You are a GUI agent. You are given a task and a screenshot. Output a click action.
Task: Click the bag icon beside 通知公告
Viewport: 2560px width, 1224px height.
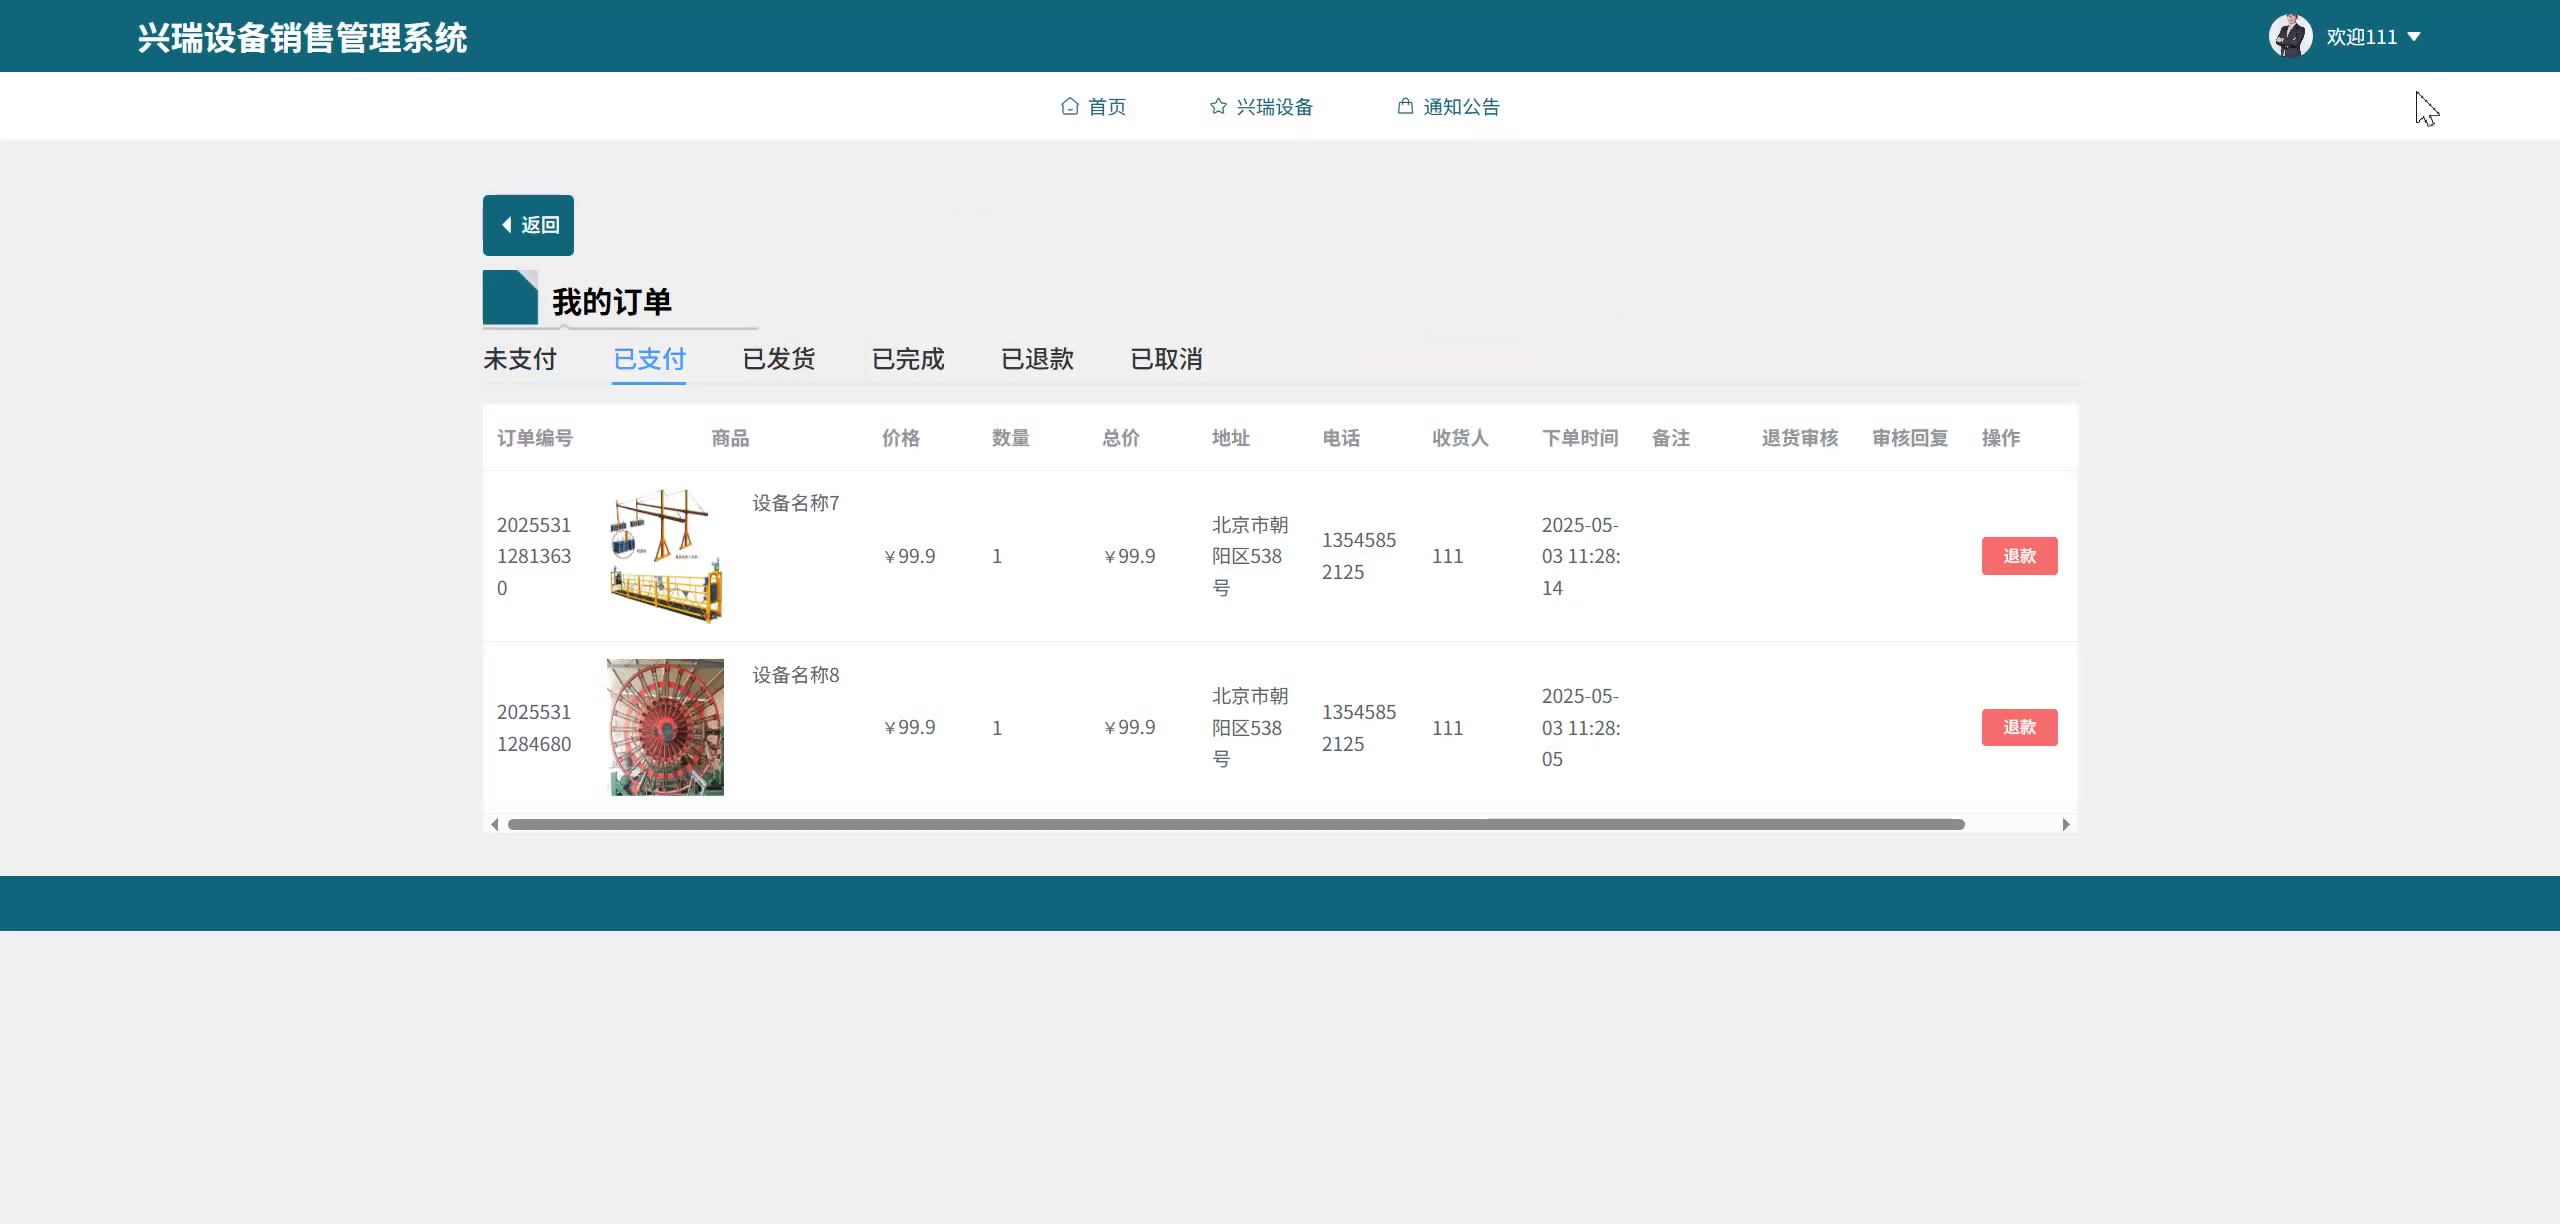1405,106
